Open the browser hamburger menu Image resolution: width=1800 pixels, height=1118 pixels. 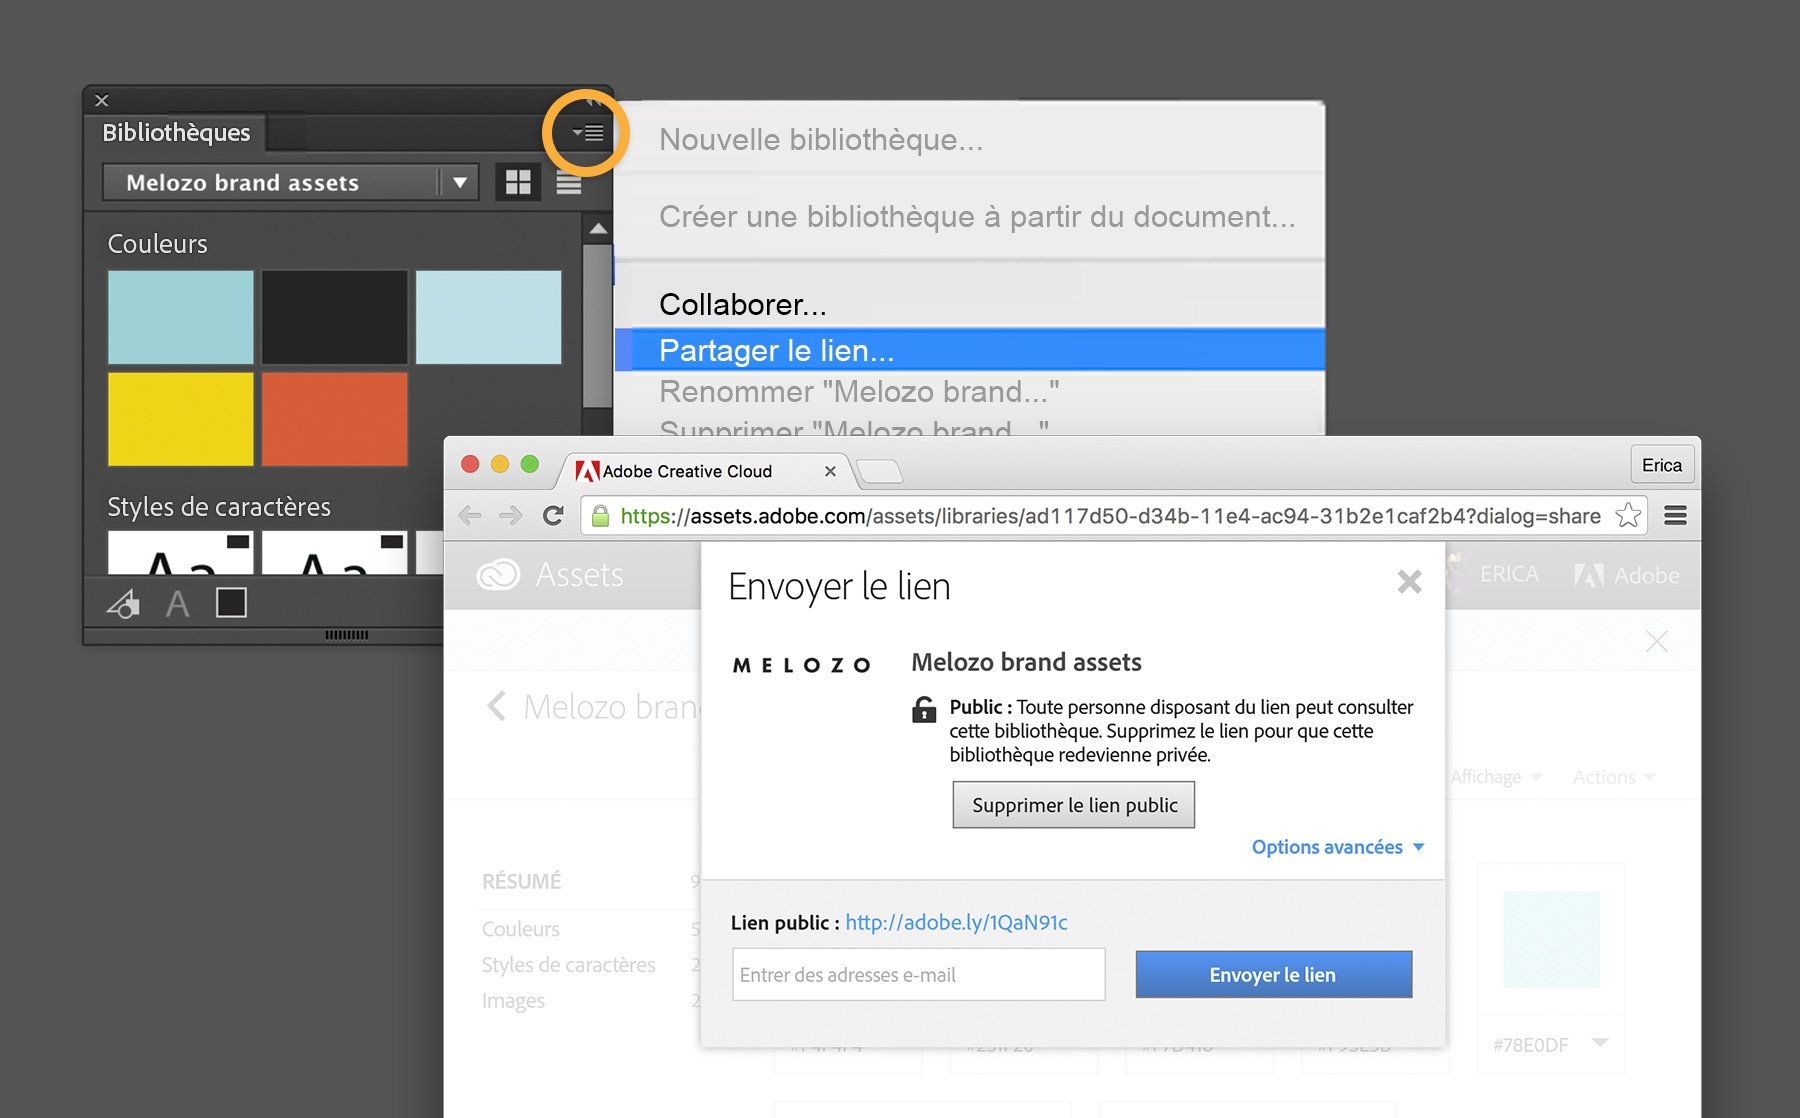coord(1675,516)
